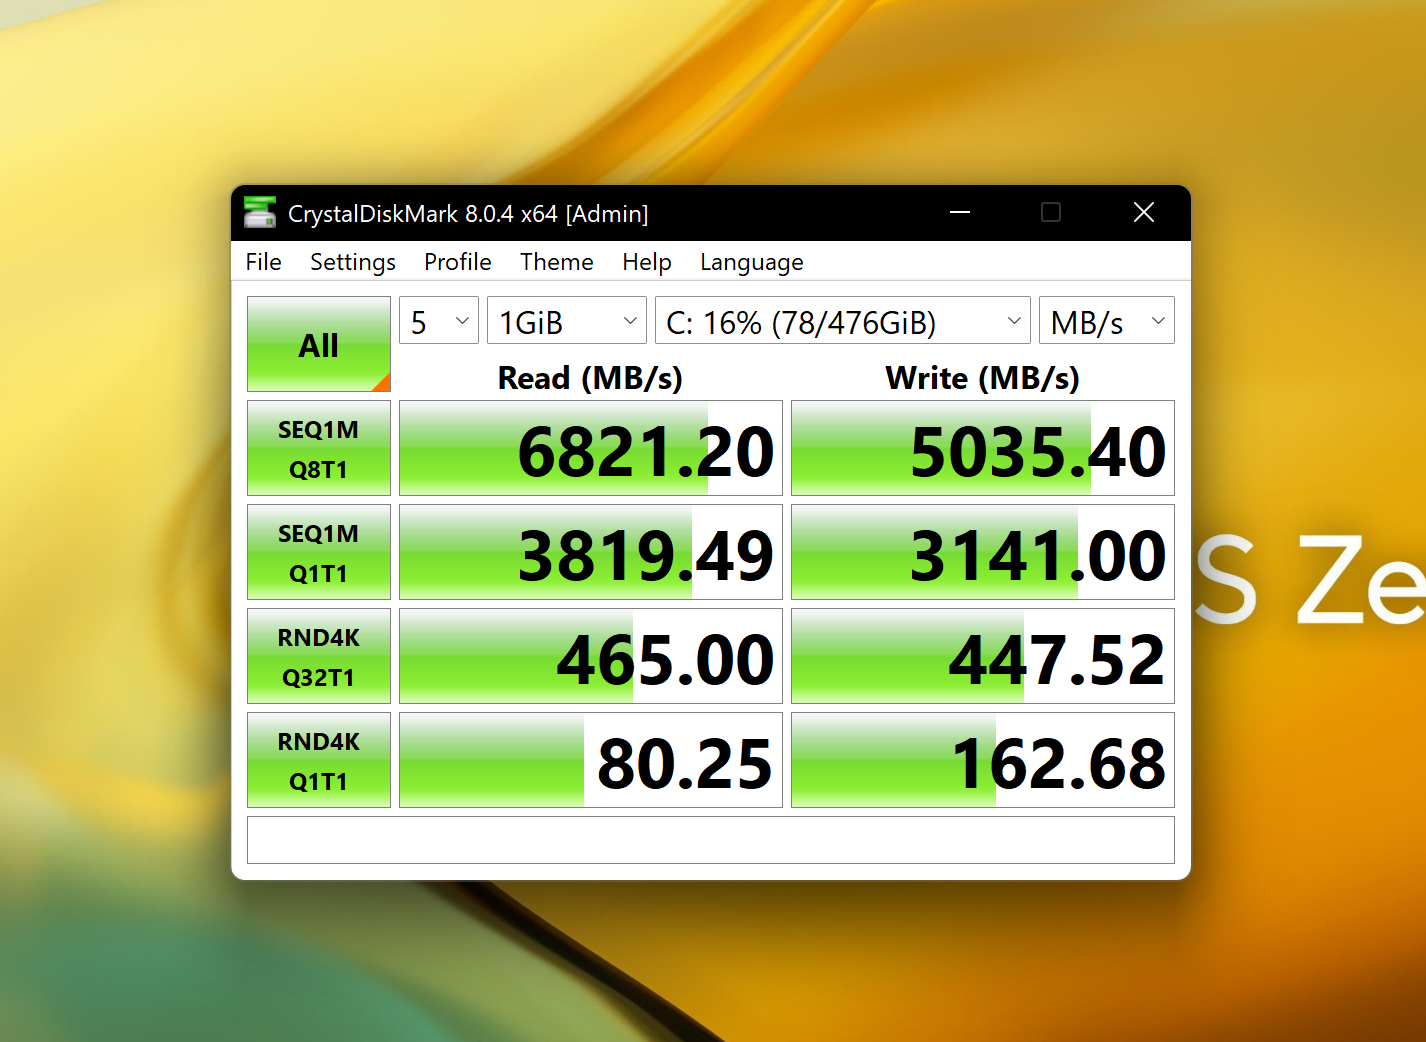Screen dimensions: 1426x1042
Task: Click the 6821.20 sequential read result
Action: [x=591, y=448]
